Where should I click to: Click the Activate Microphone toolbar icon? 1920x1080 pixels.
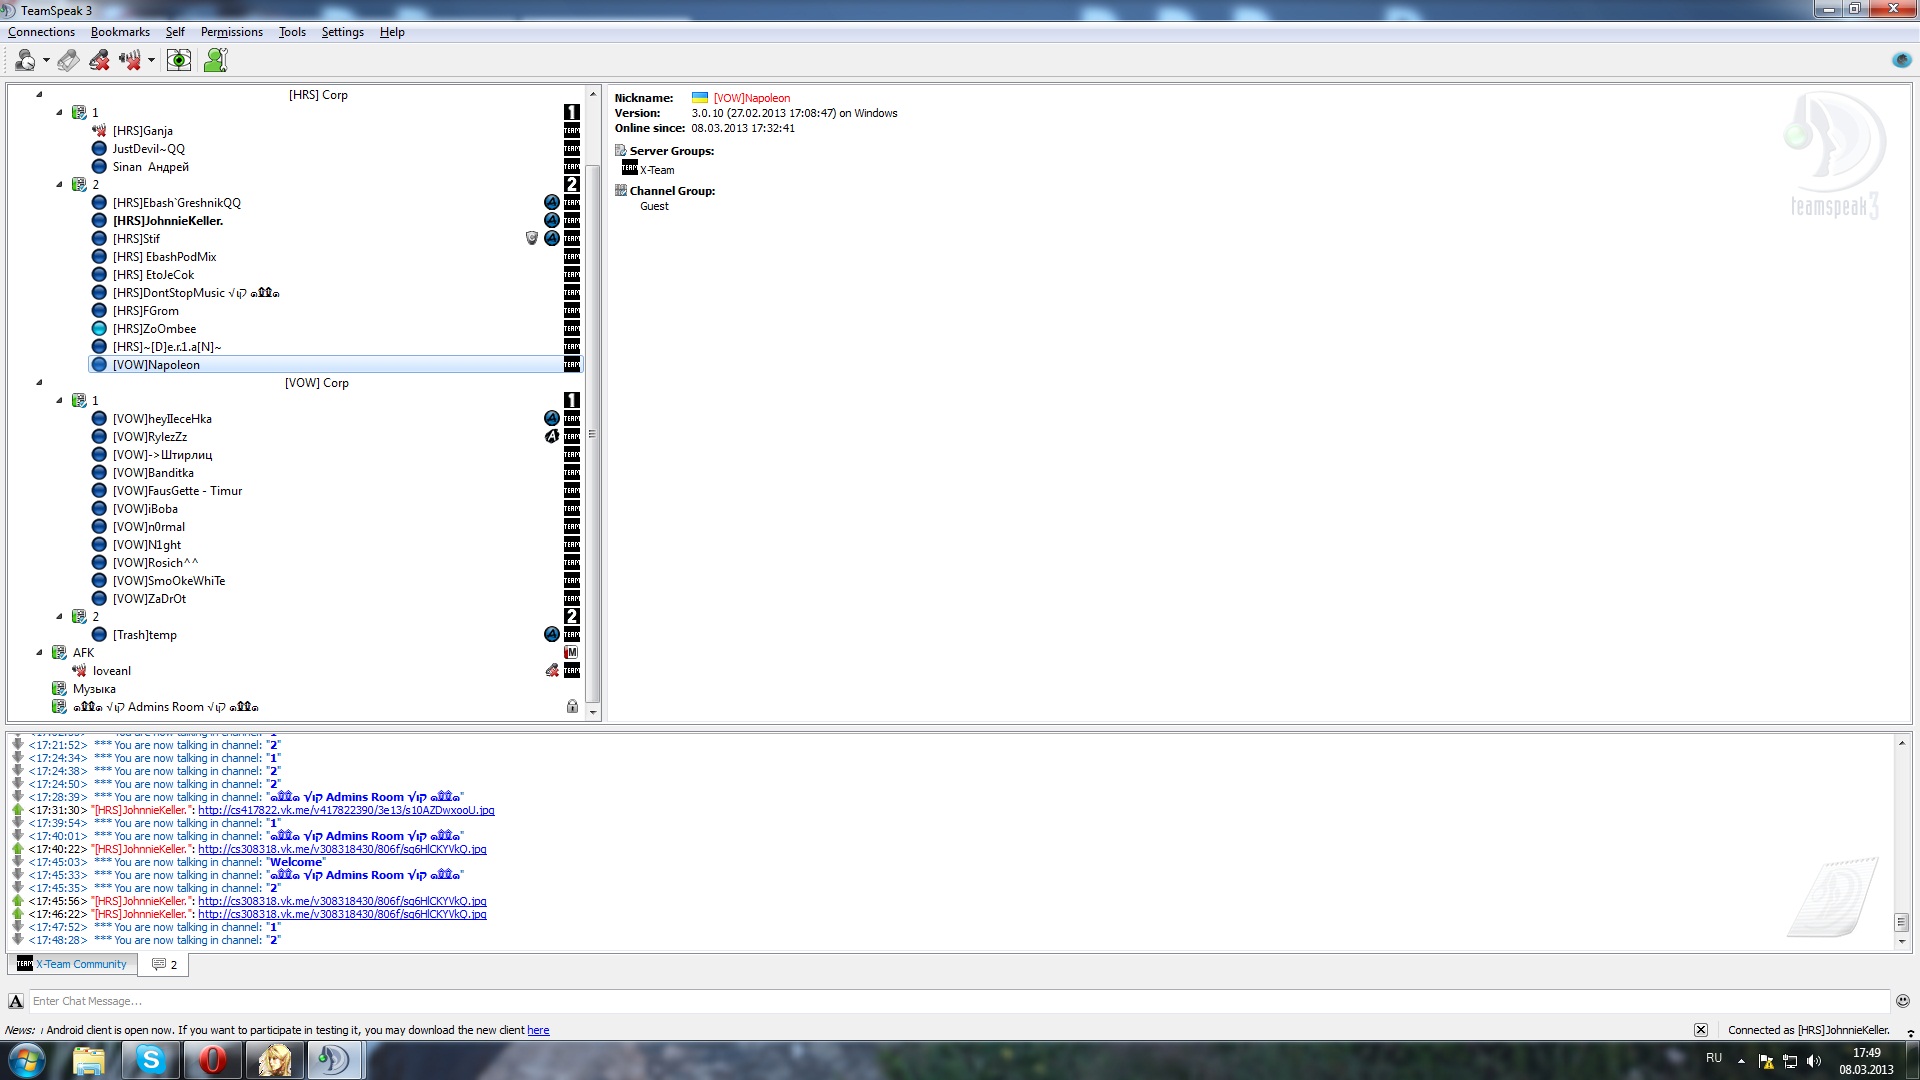[68, 61]
